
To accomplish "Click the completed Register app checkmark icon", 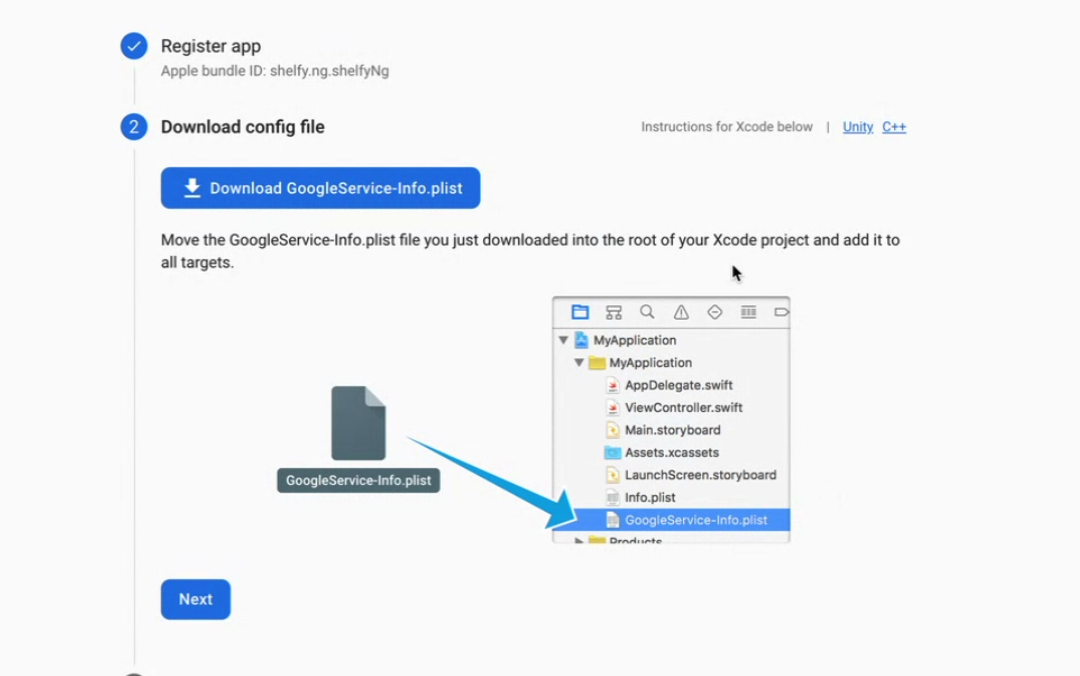I will point(134,46).
